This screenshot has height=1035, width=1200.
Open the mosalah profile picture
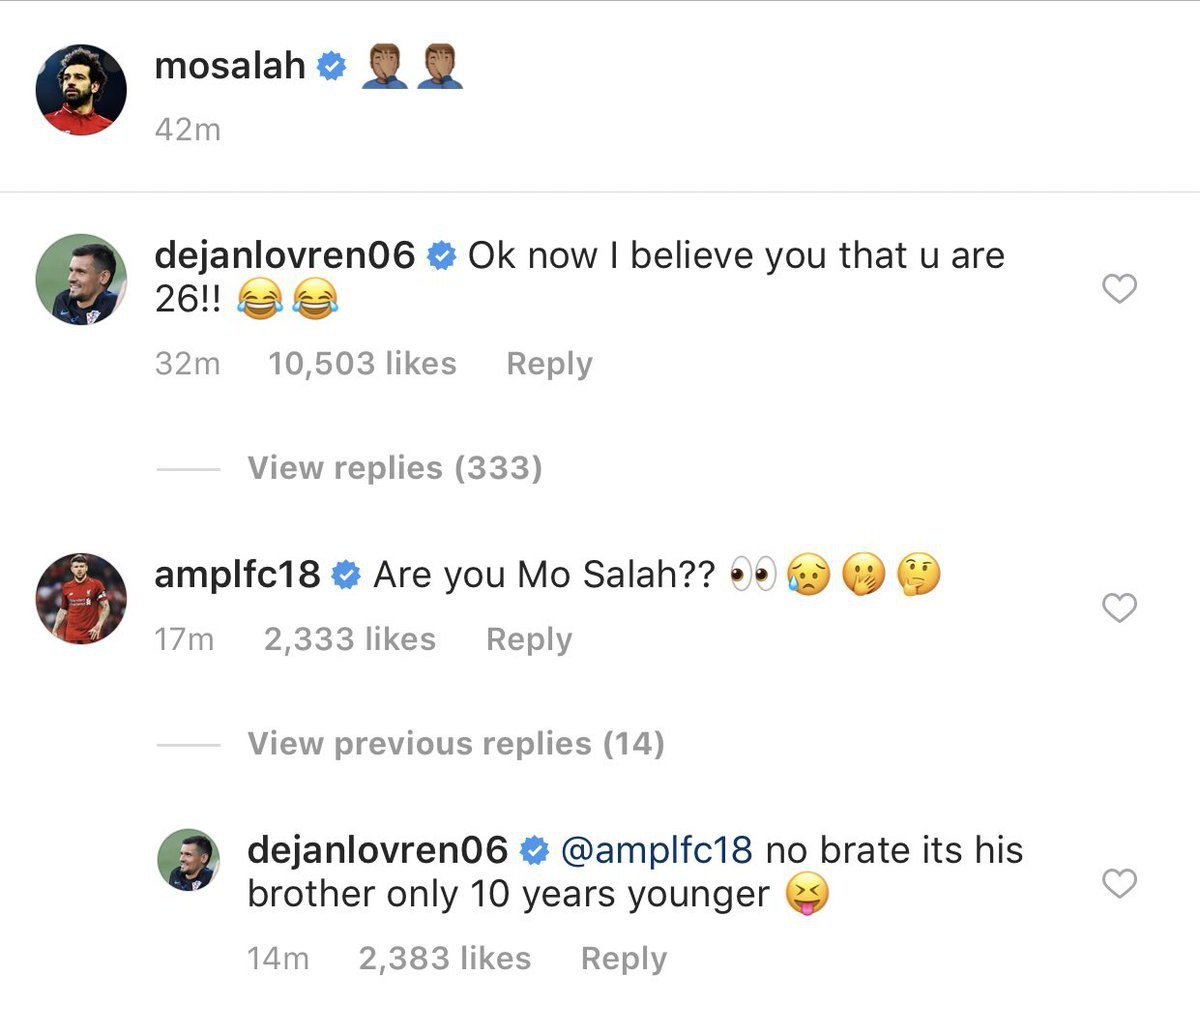tap(81, 90)
